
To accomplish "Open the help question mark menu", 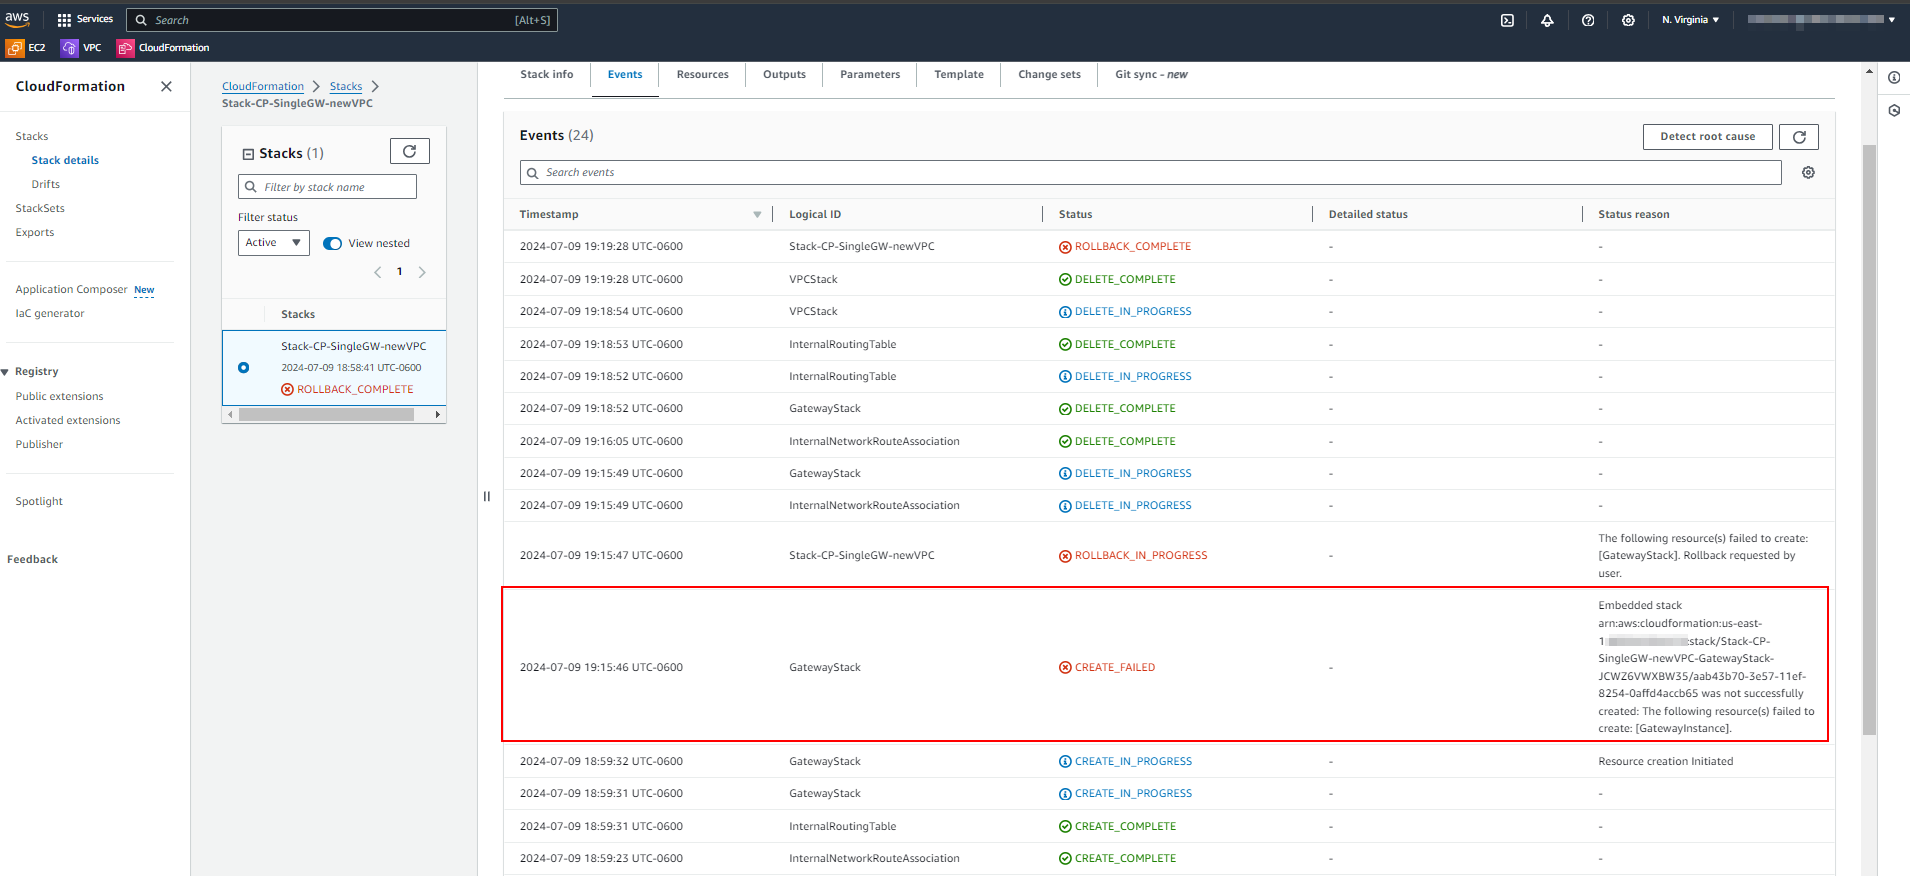I will pos(1588,20).
